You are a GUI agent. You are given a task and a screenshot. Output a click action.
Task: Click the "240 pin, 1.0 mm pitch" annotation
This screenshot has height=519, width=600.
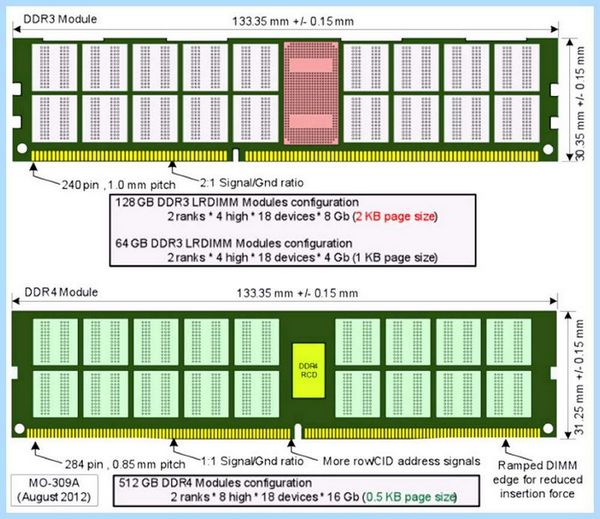pos(119,185)
